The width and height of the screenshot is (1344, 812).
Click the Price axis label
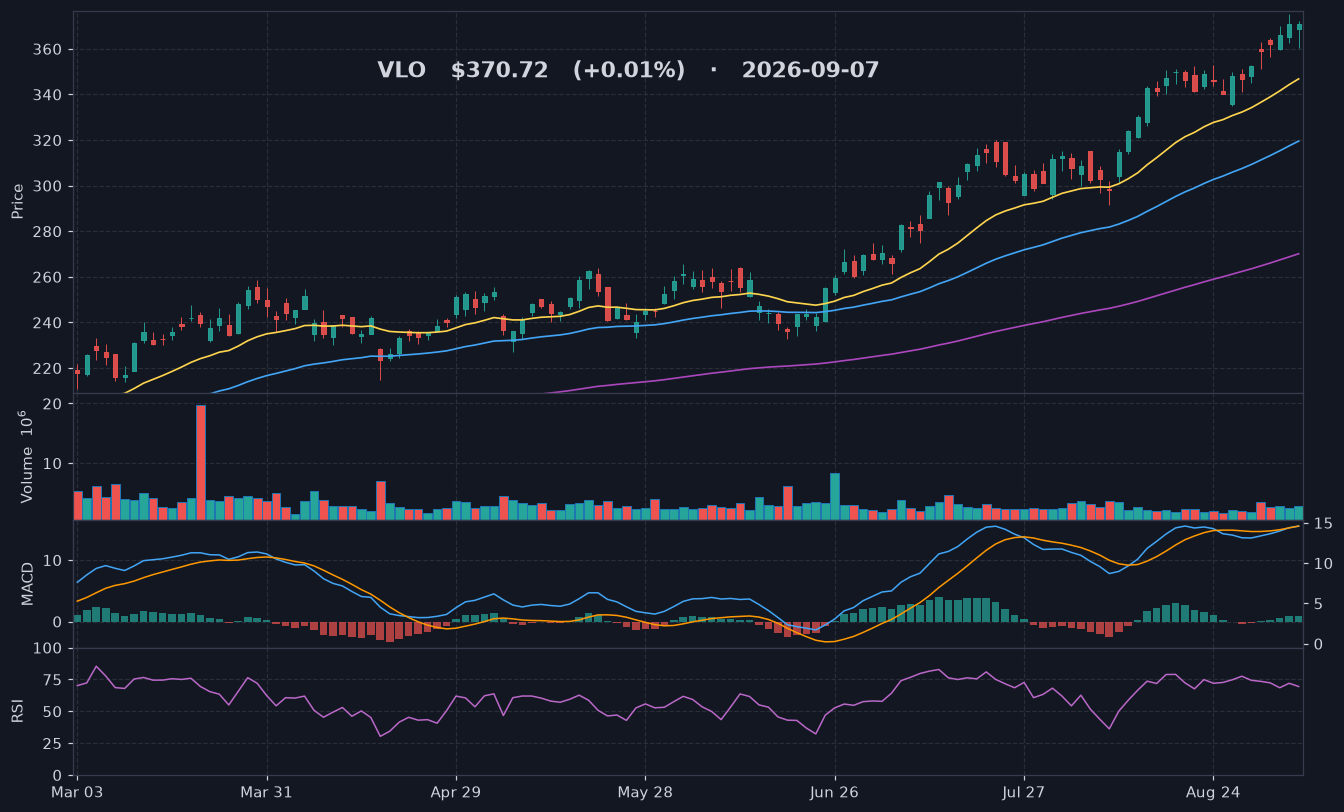coord(18,201)
